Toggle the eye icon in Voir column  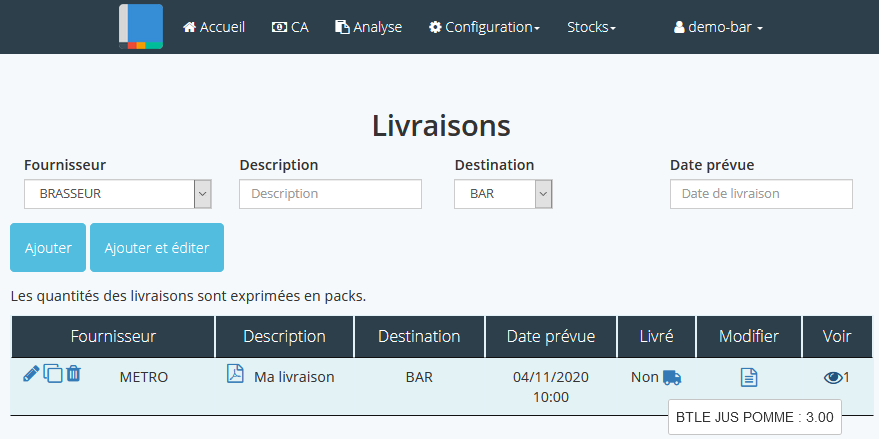tap(832, 377)
